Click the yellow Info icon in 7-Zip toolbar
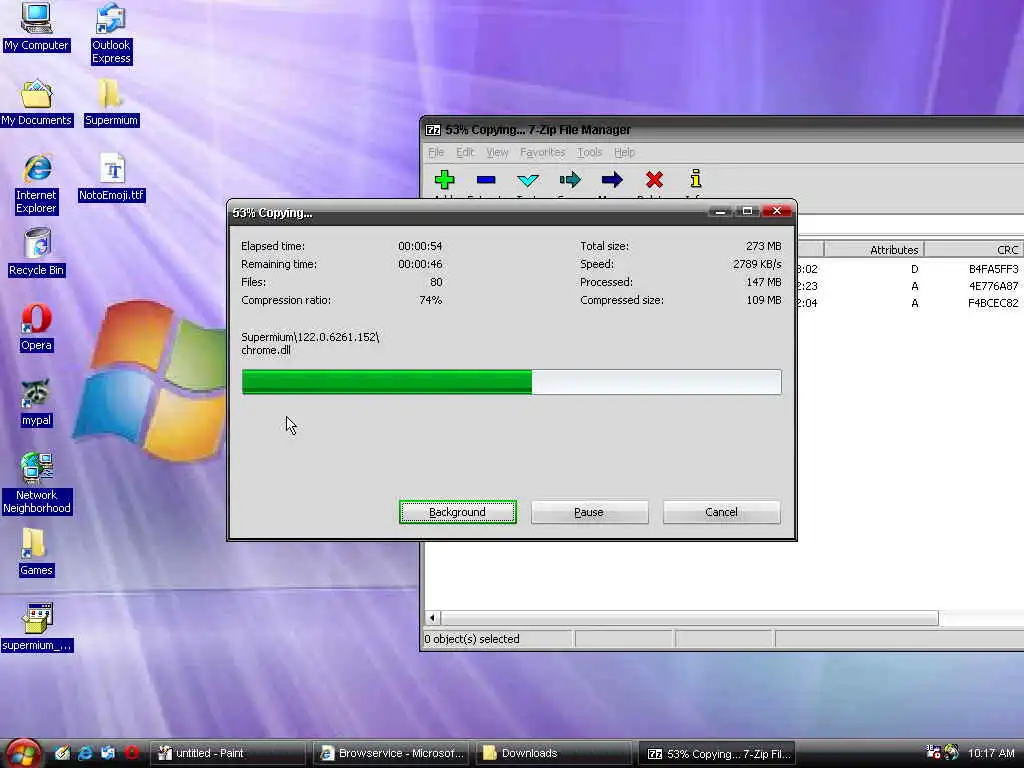 pyautogui.click(x=696, y=179)
